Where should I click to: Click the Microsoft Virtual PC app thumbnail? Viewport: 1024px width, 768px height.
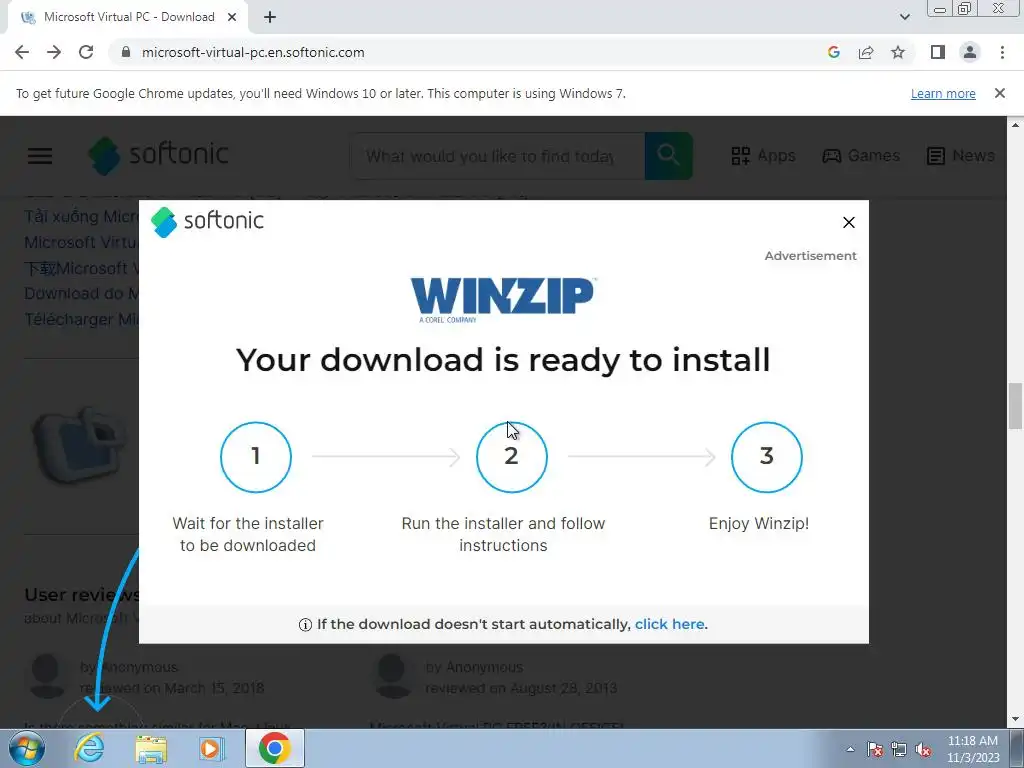(x=80, y=445)
